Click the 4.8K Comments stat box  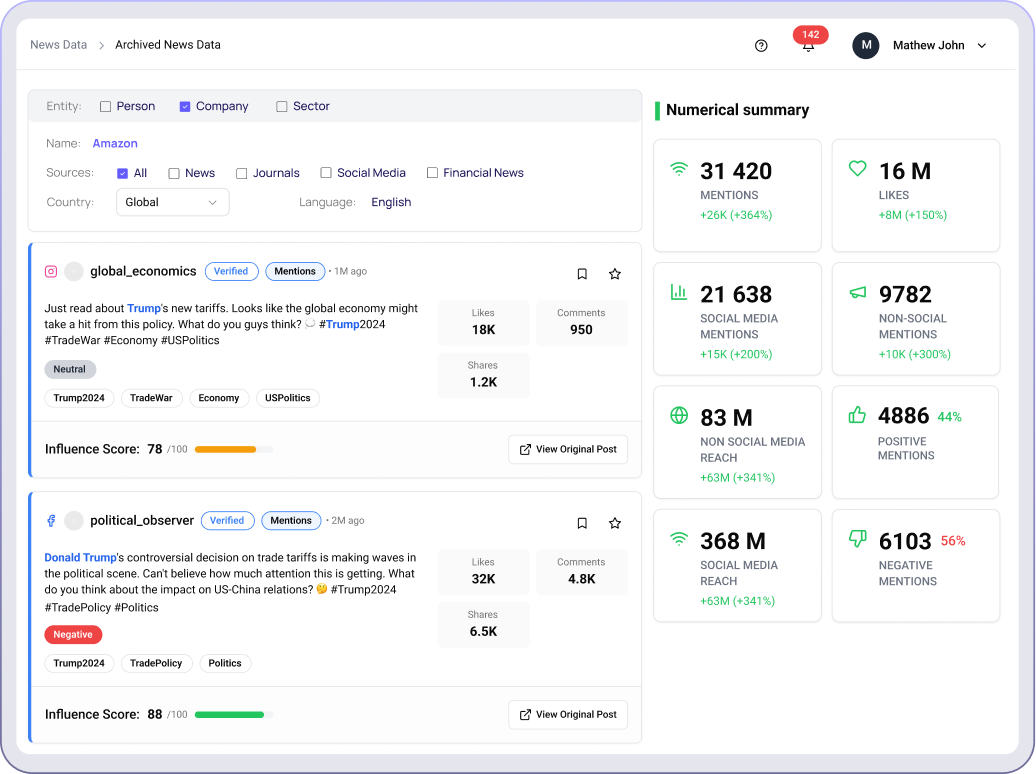tap(581, 572)
